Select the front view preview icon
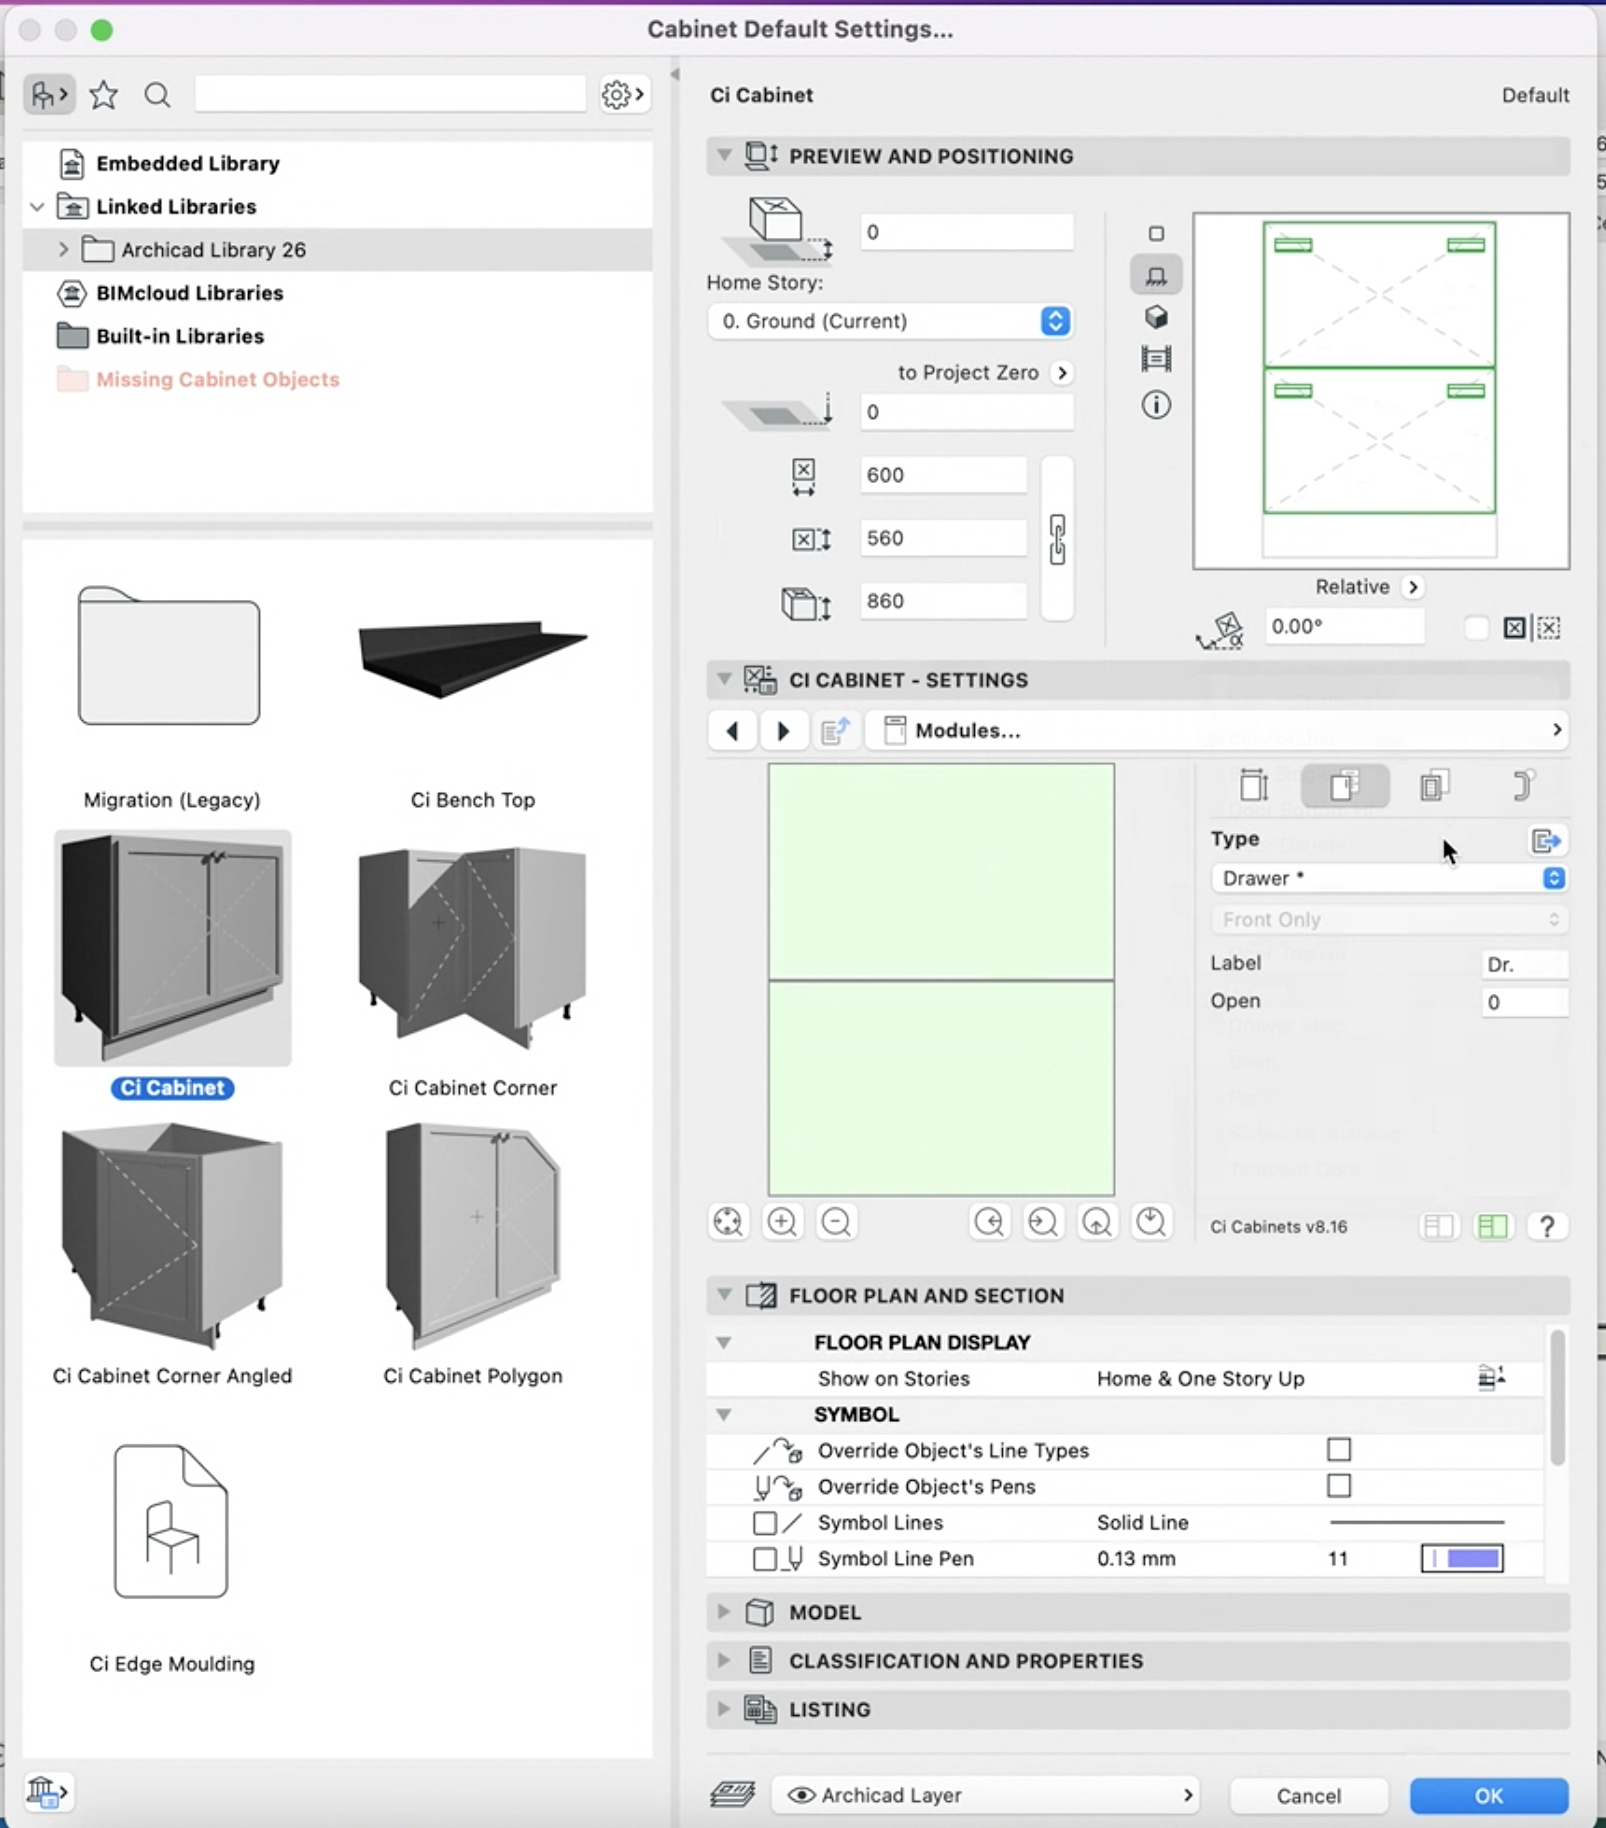The image size is (1606, 1828). [1155, 274]
